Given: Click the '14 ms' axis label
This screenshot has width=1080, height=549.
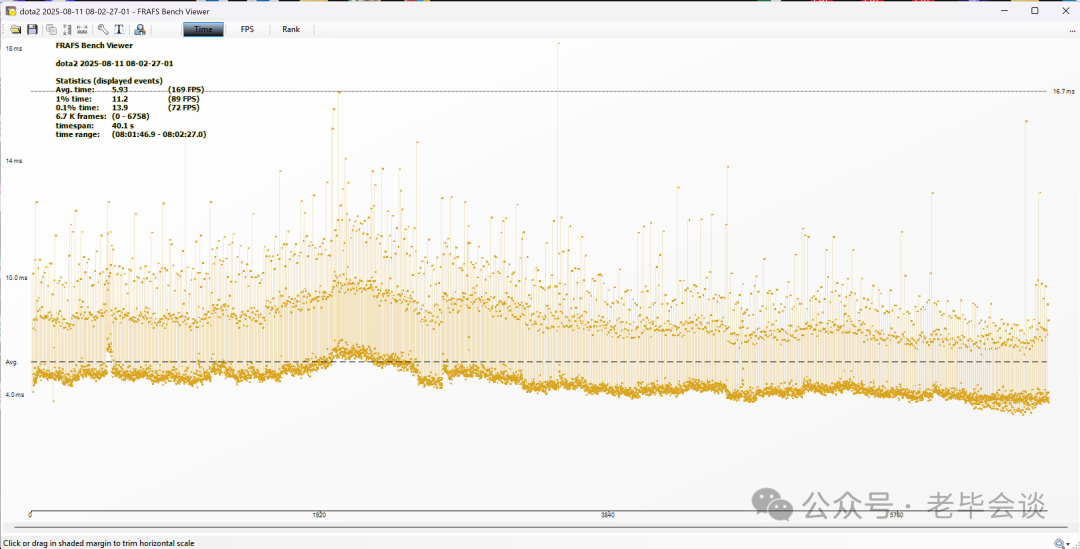Looking at the screenshot, I should click(14, 160).
